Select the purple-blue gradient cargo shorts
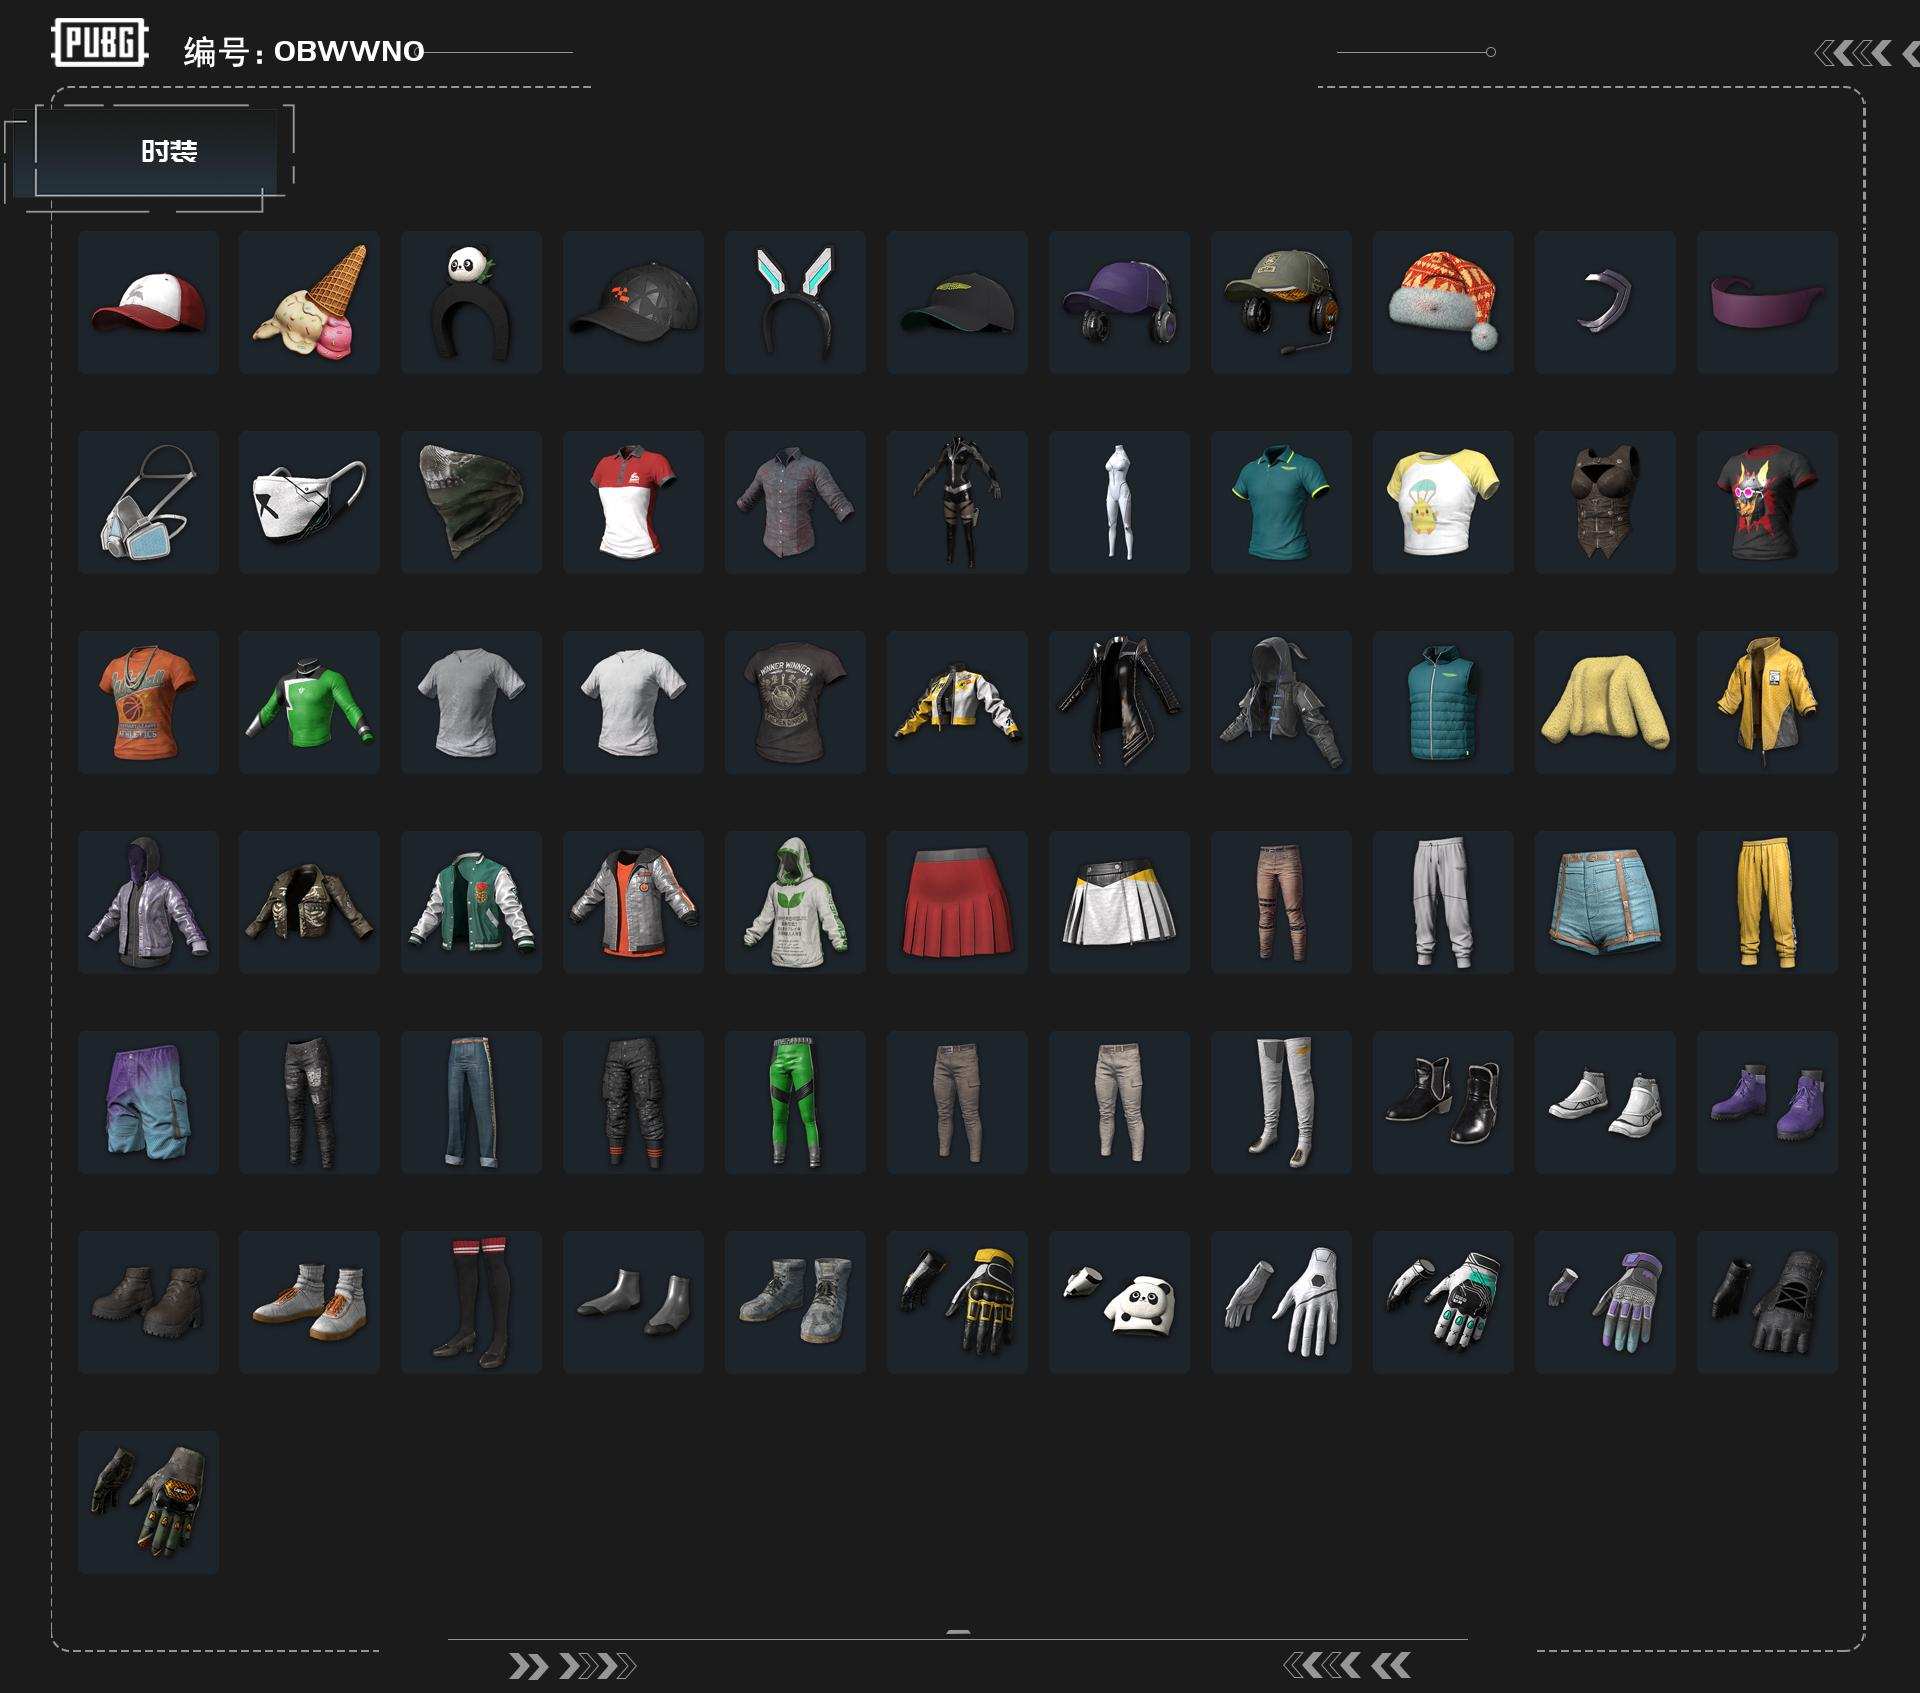This screenshot has height=1693, width=1920. 148,1102
